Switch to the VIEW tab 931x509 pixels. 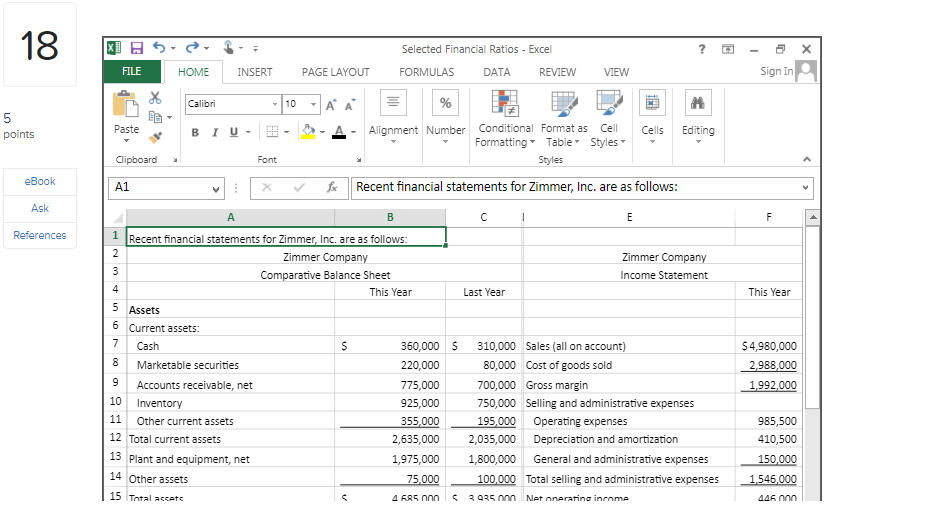616,72
